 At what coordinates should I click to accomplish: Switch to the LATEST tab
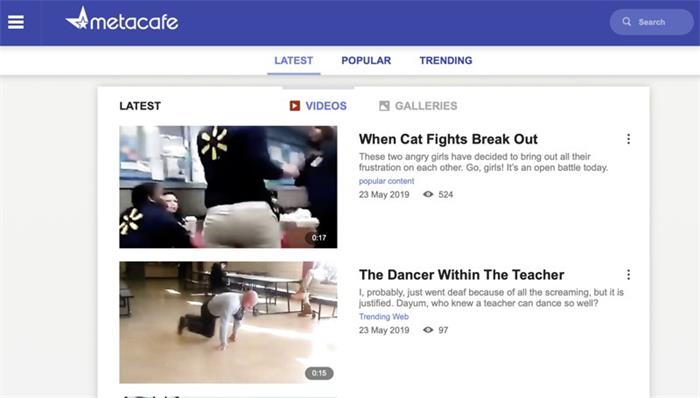click(x=294, y=61)
